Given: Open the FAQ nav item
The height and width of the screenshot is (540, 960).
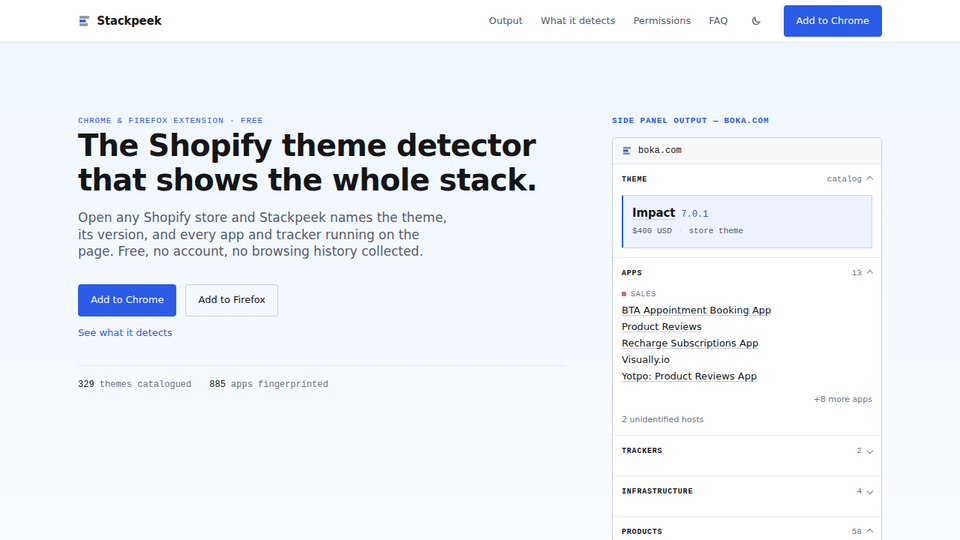Looking at the screenshot, I should click(718, 21).
